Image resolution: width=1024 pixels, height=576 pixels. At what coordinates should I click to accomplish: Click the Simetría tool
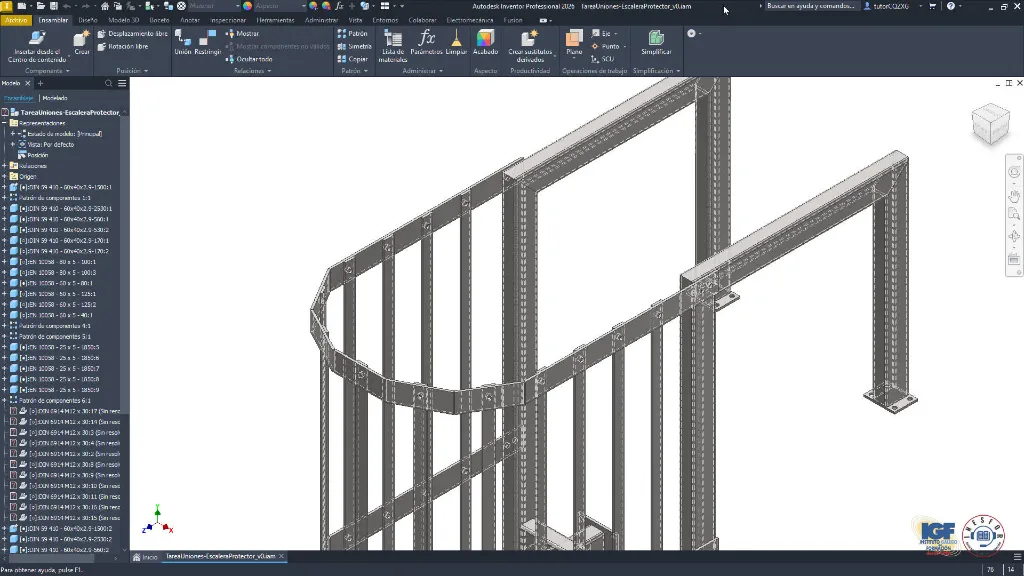click(x=355, y=46)
